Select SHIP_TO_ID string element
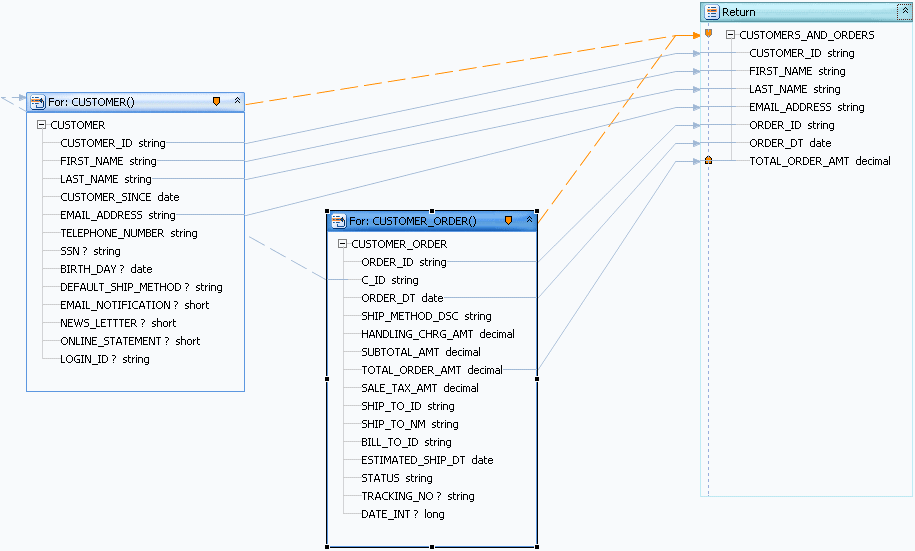The image size is (915, 551). tap(408, 406)
